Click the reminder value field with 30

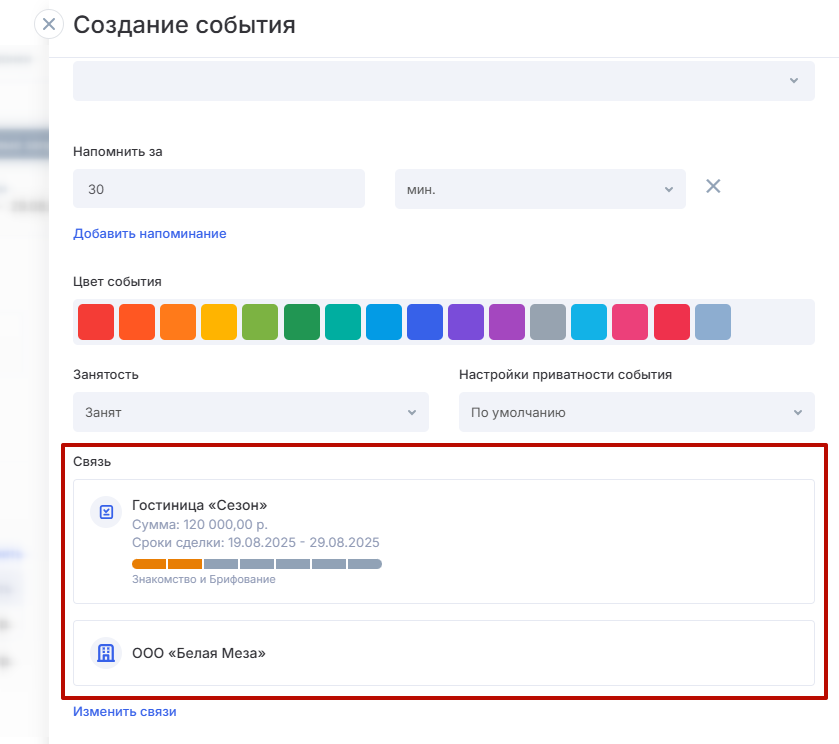click(x=218, y=189)
